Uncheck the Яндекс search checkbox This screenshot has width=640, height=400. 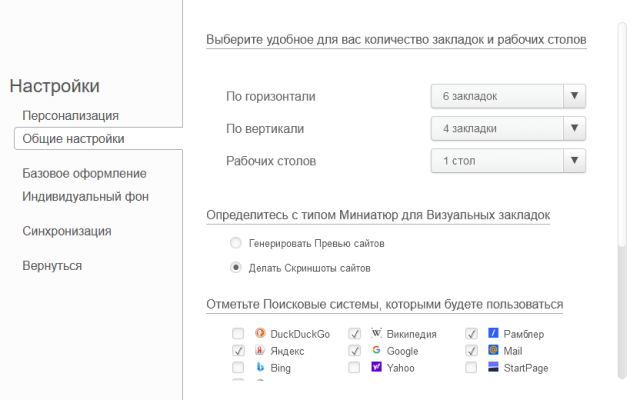point(238,351)
